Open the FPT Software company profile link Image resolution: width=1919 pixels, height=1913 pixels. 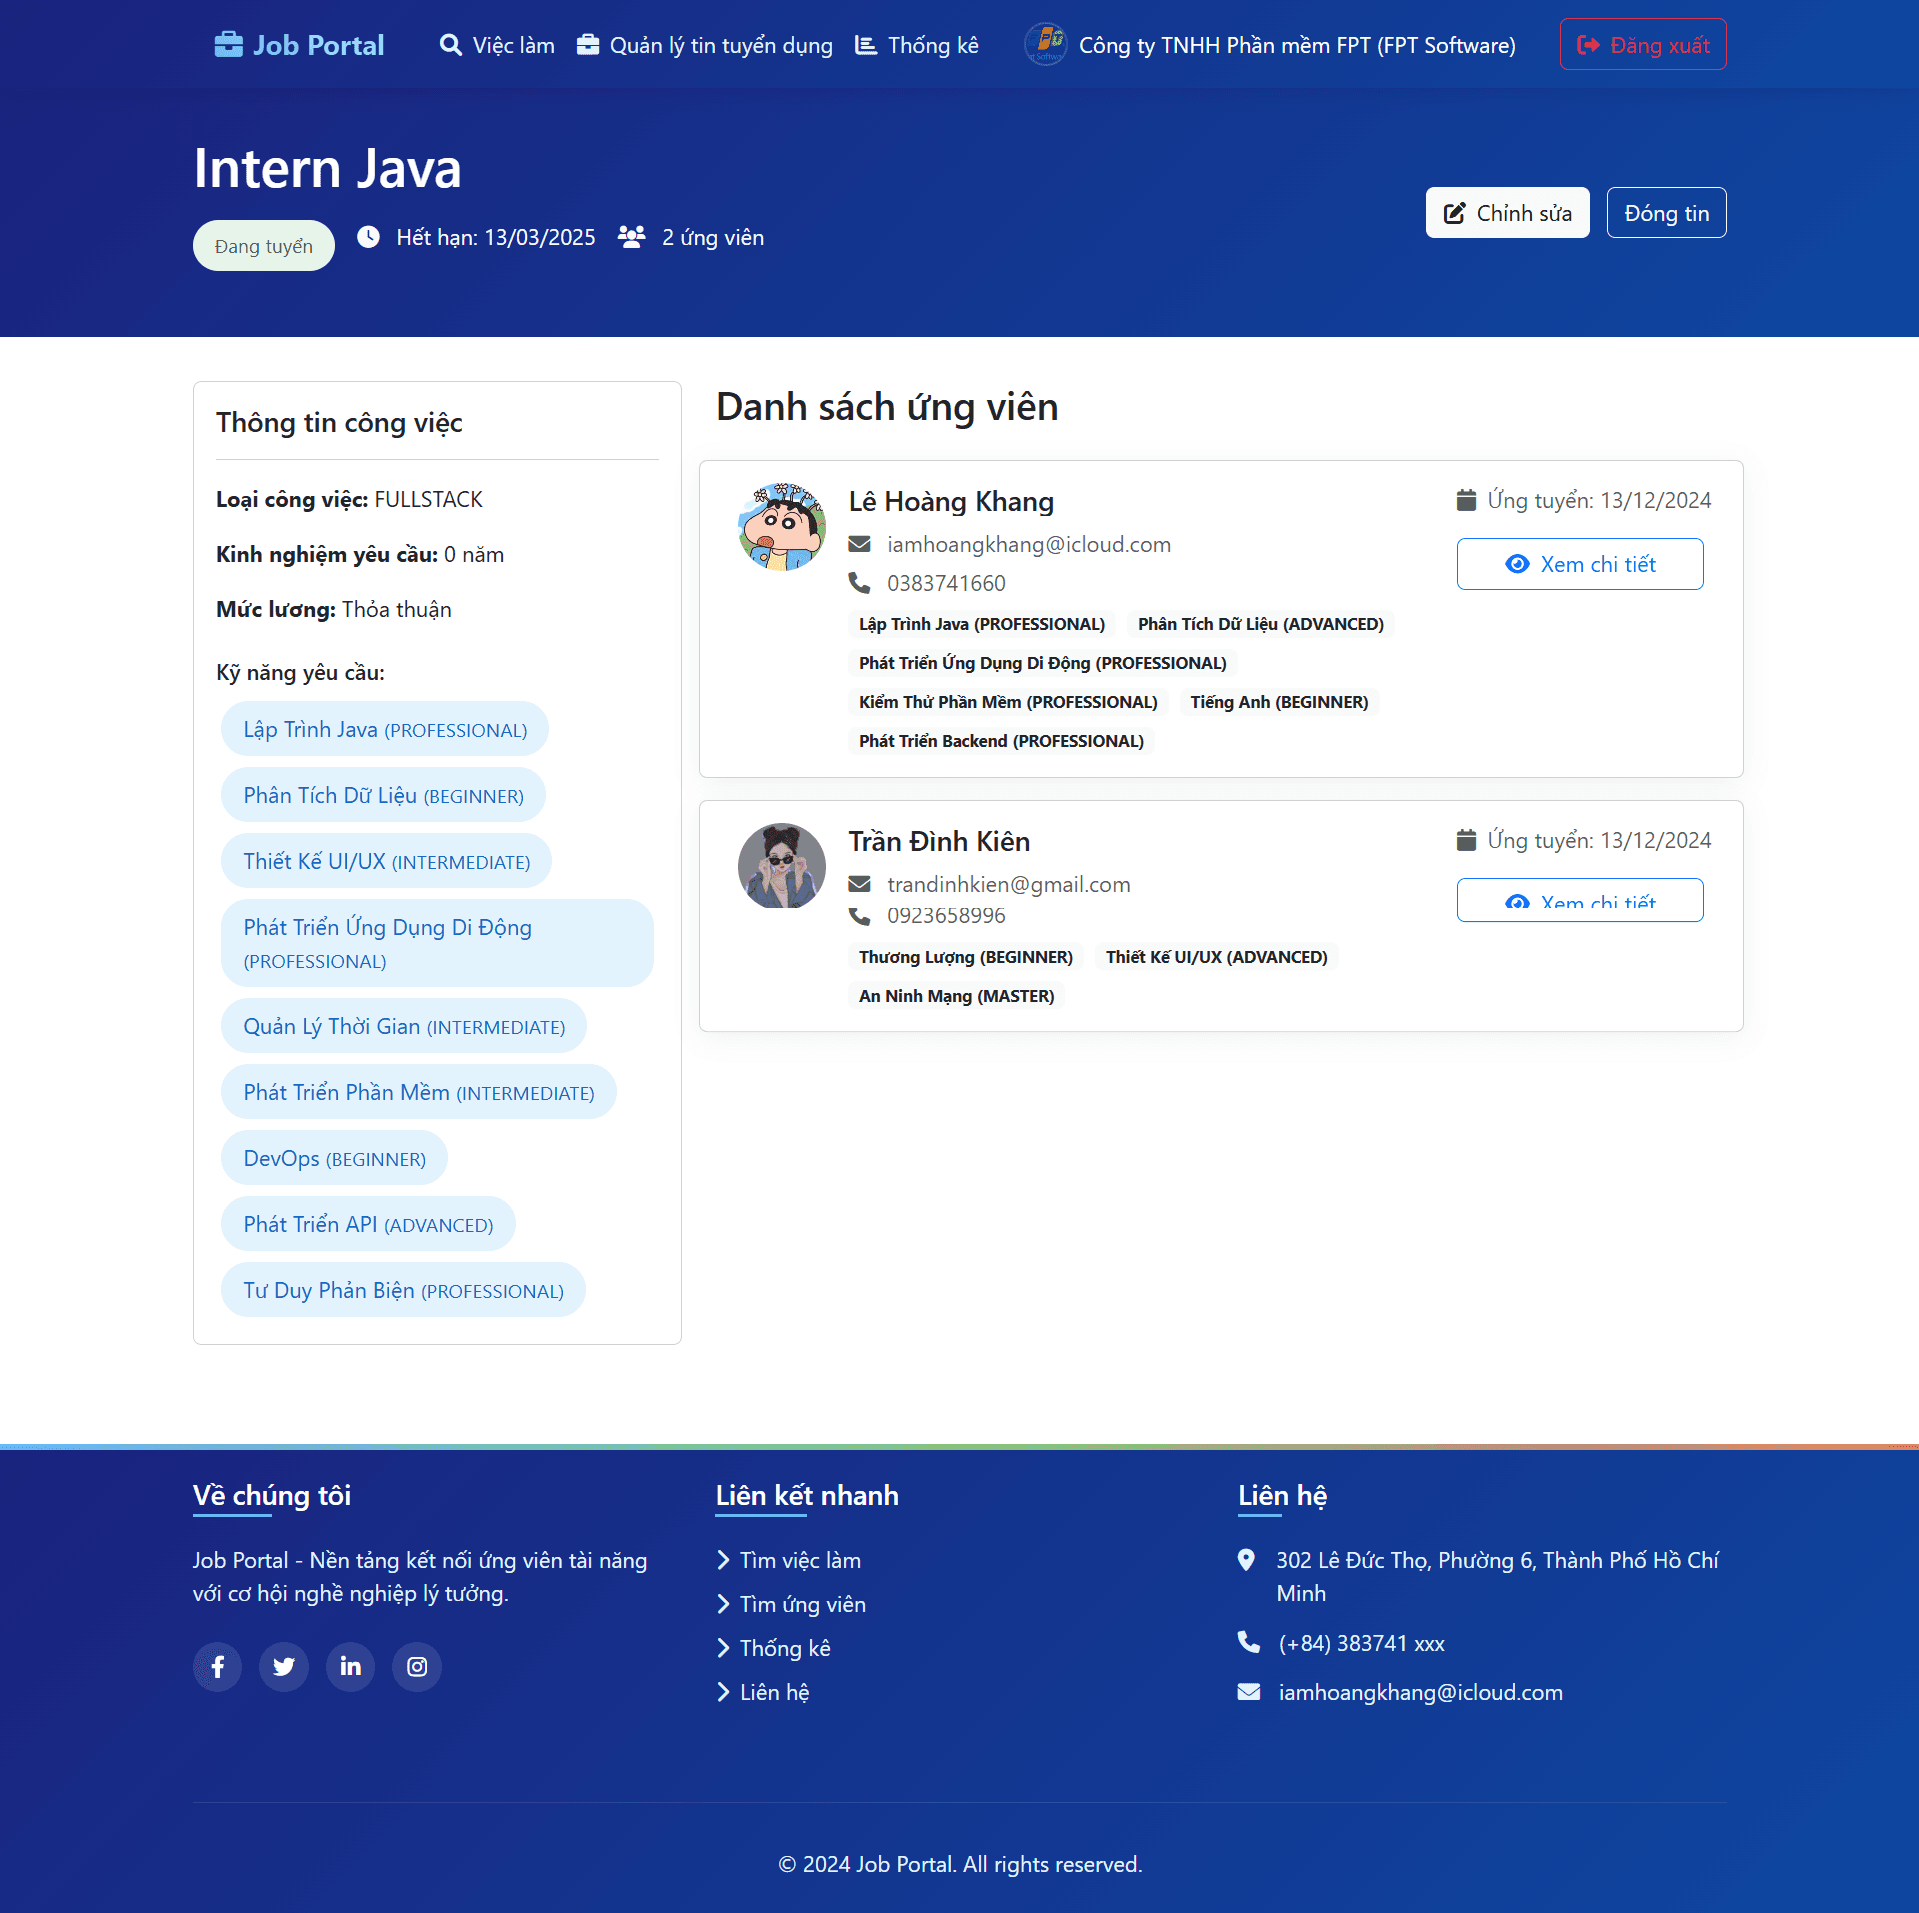click(x=1270, y=45)
